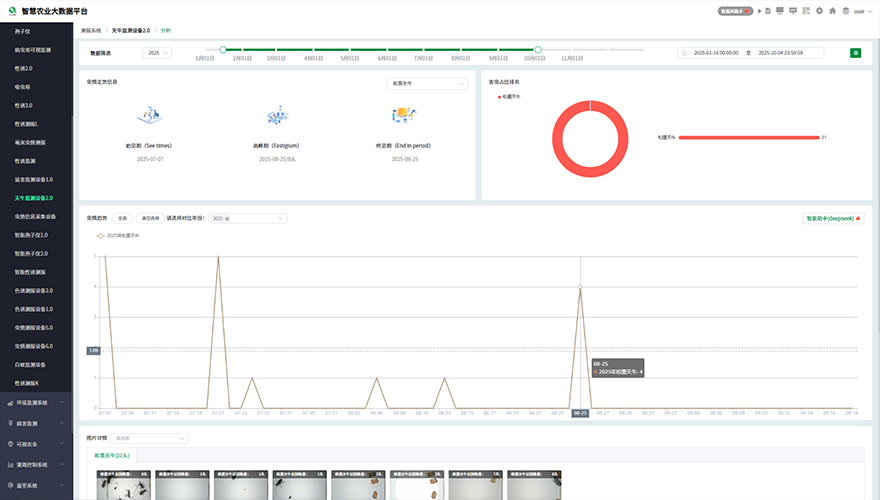Switch to the 松墨天牛(21头) image tab
Viewport: 880px width, 500px height.
point(115,455)
